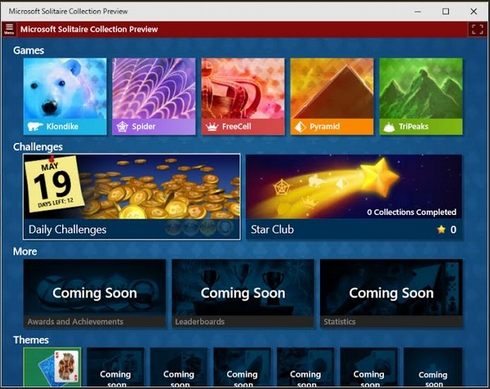
Task: Click the Leaderboards coming soon tile
Action: pyautogui.click(x=243, y=293)
